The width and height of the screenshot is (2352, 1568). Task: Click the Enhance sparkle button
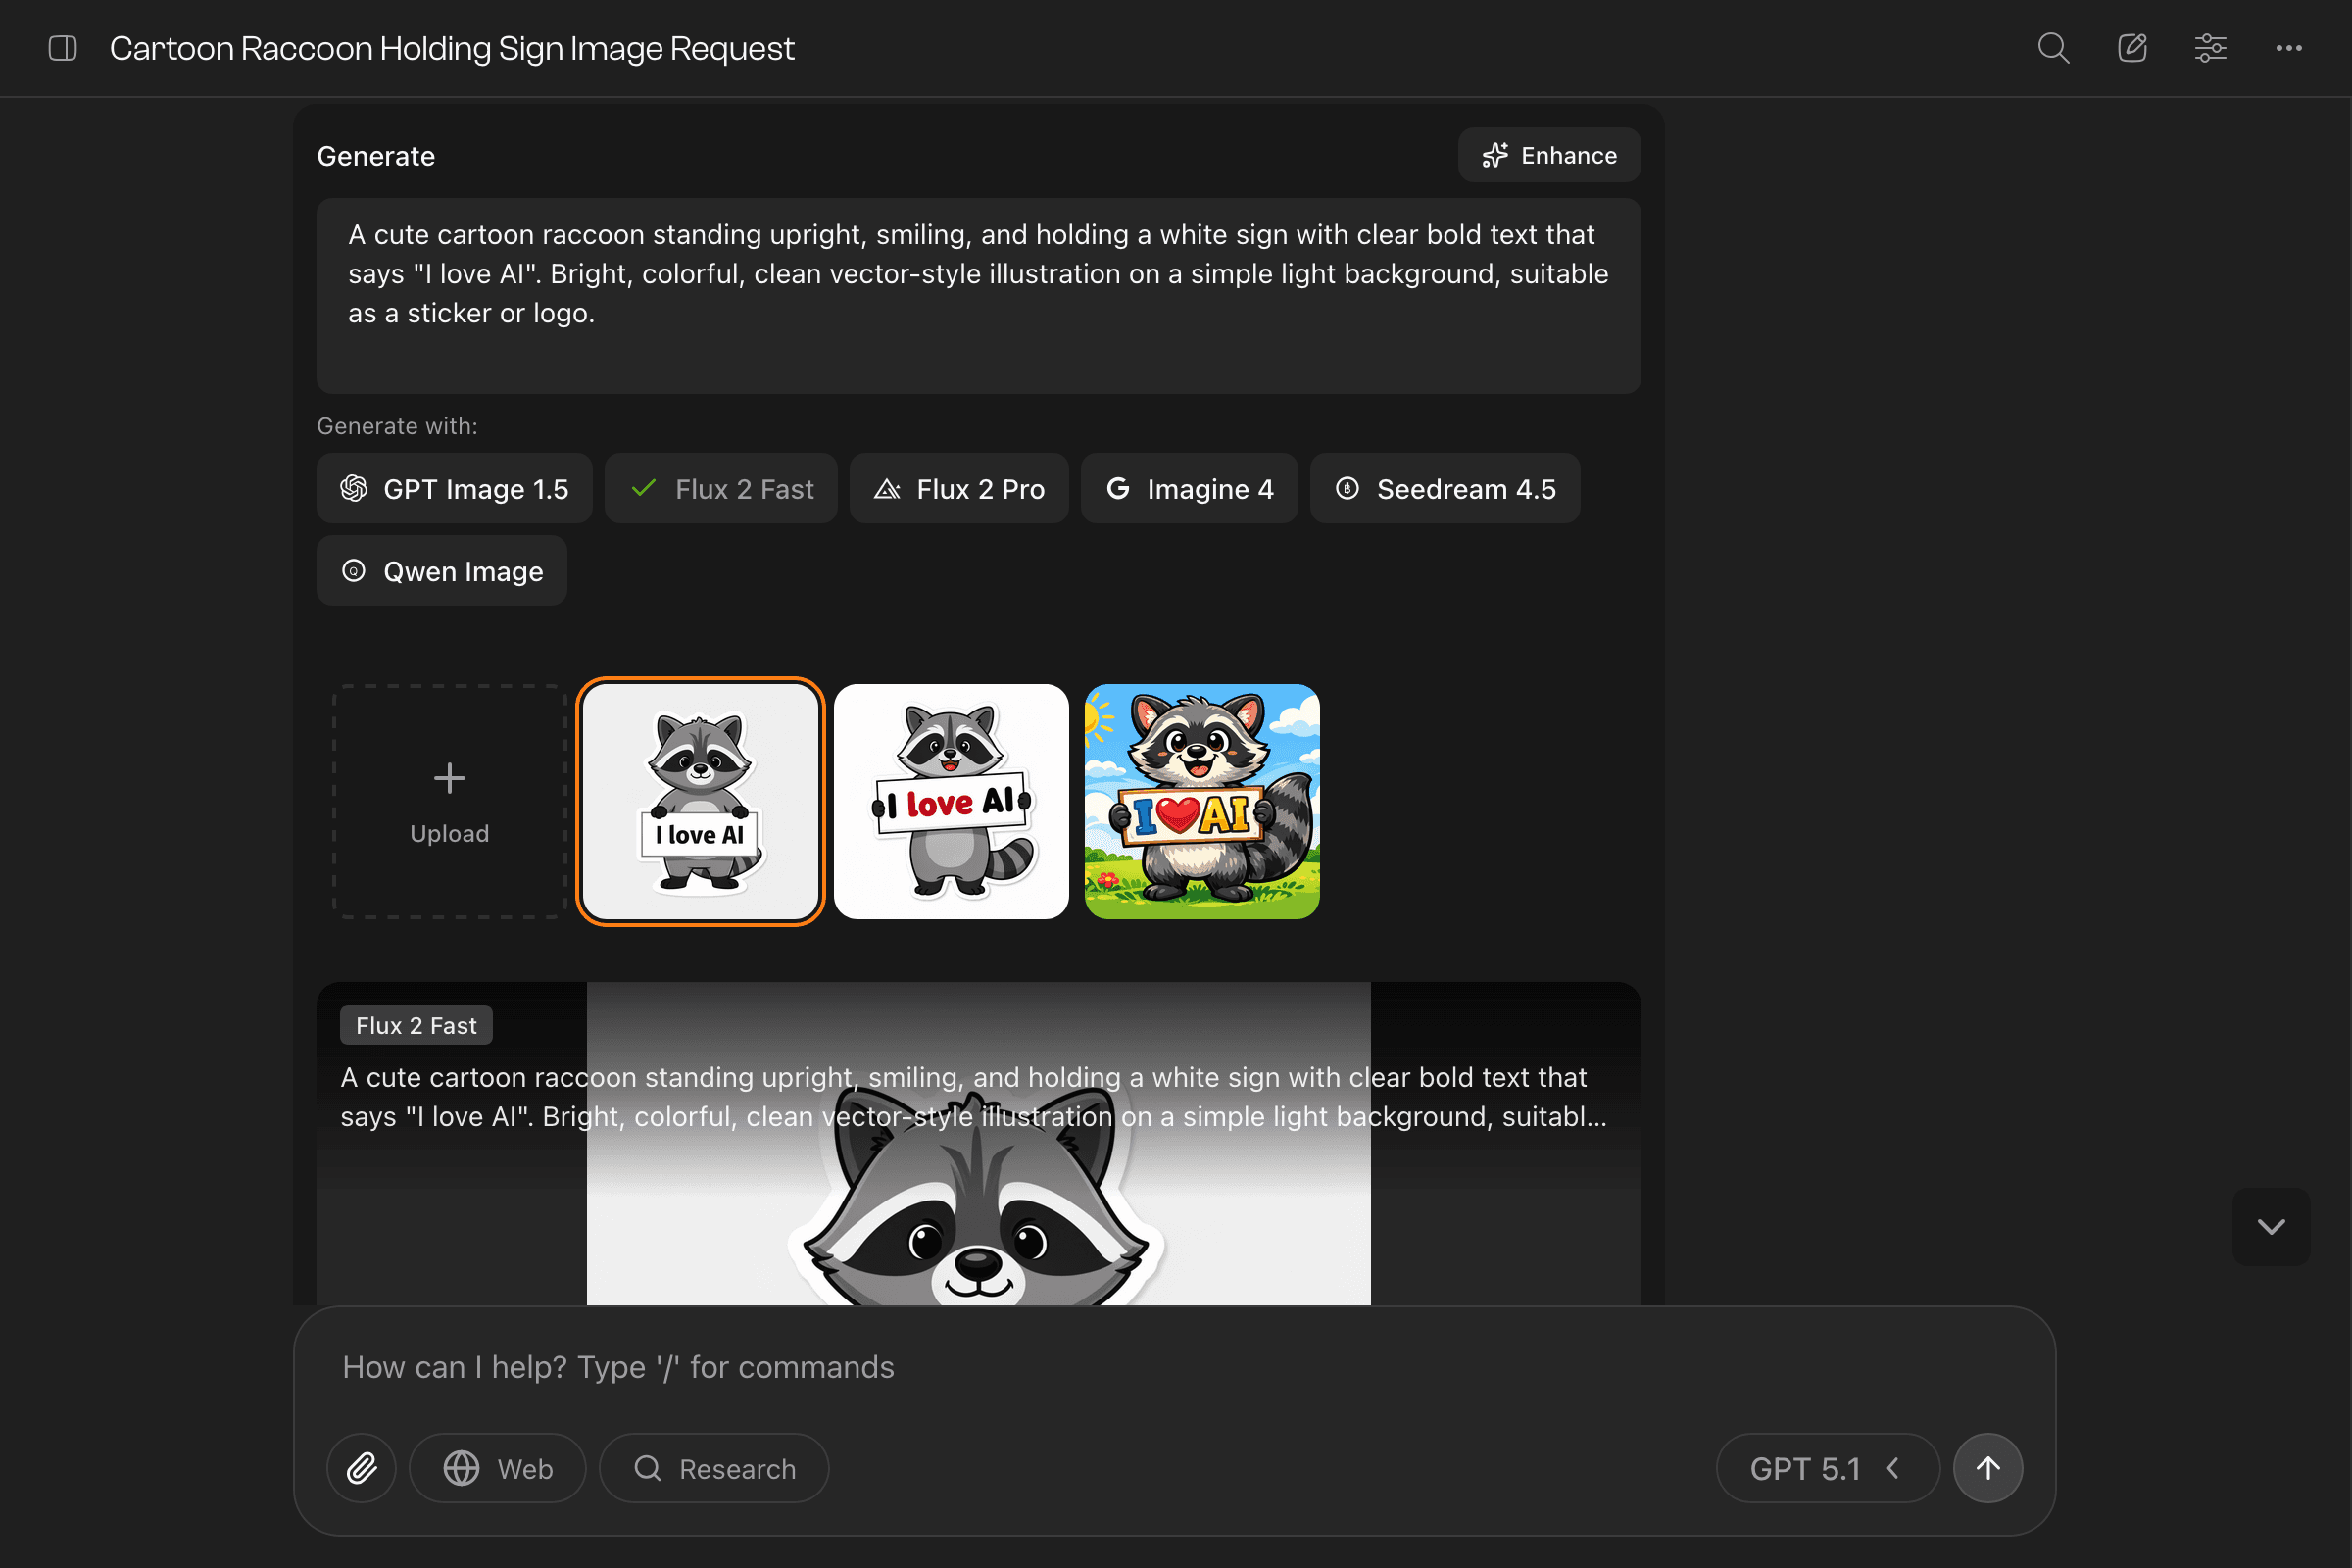tap(1548, 155)
